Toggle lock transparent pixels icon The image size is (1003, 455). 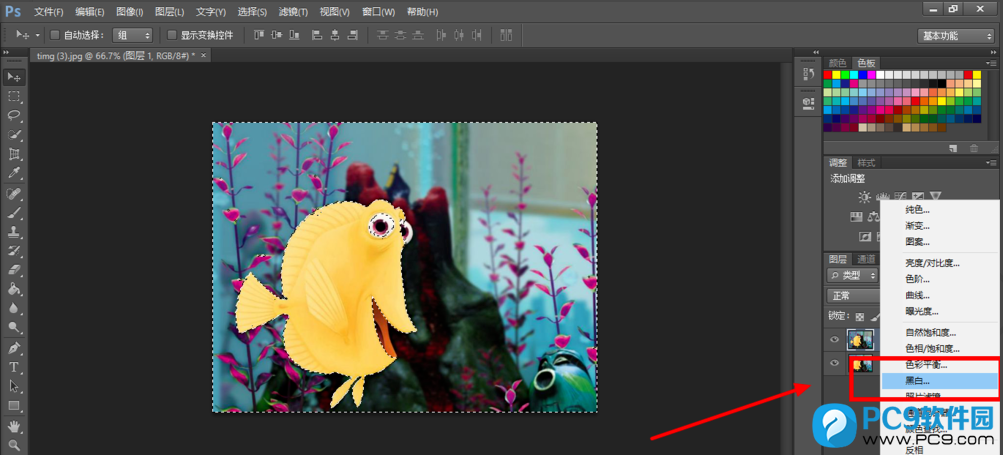860,316
